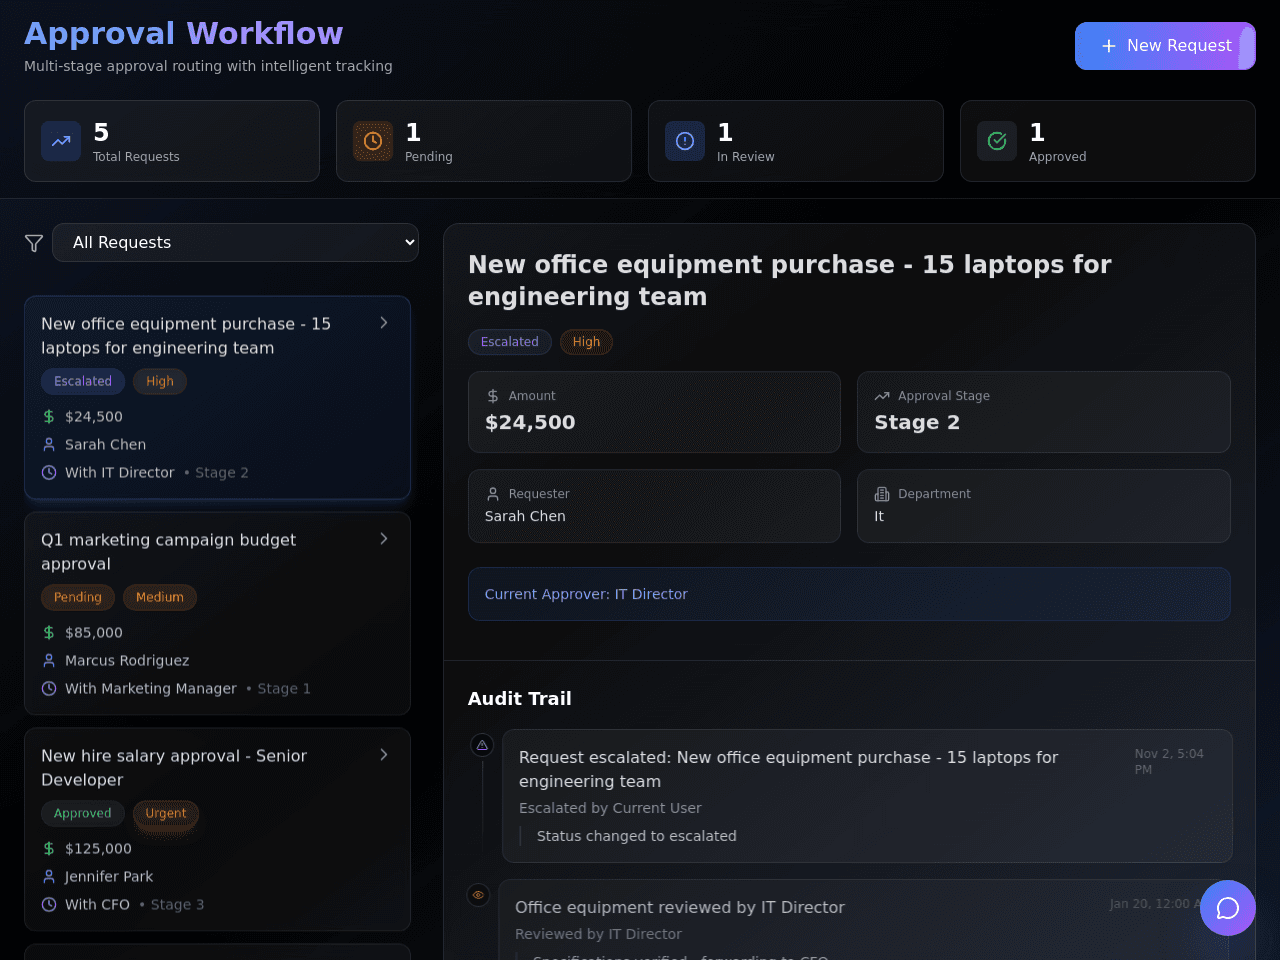Click the Pending status badge
This screenshot has height=960, width=1280.
[x=78, y=597]
